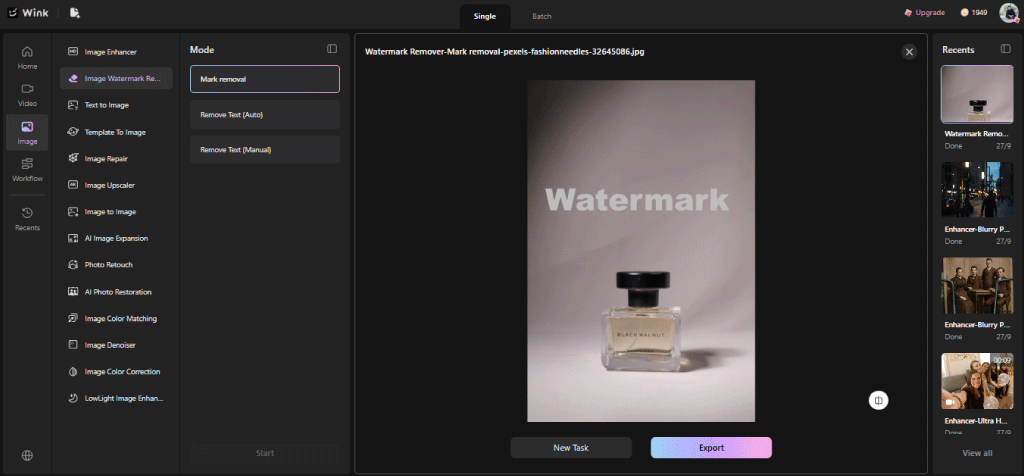Open the old sepia photo thumbnail
This screenshot has width=1024, height=476.
977,285
